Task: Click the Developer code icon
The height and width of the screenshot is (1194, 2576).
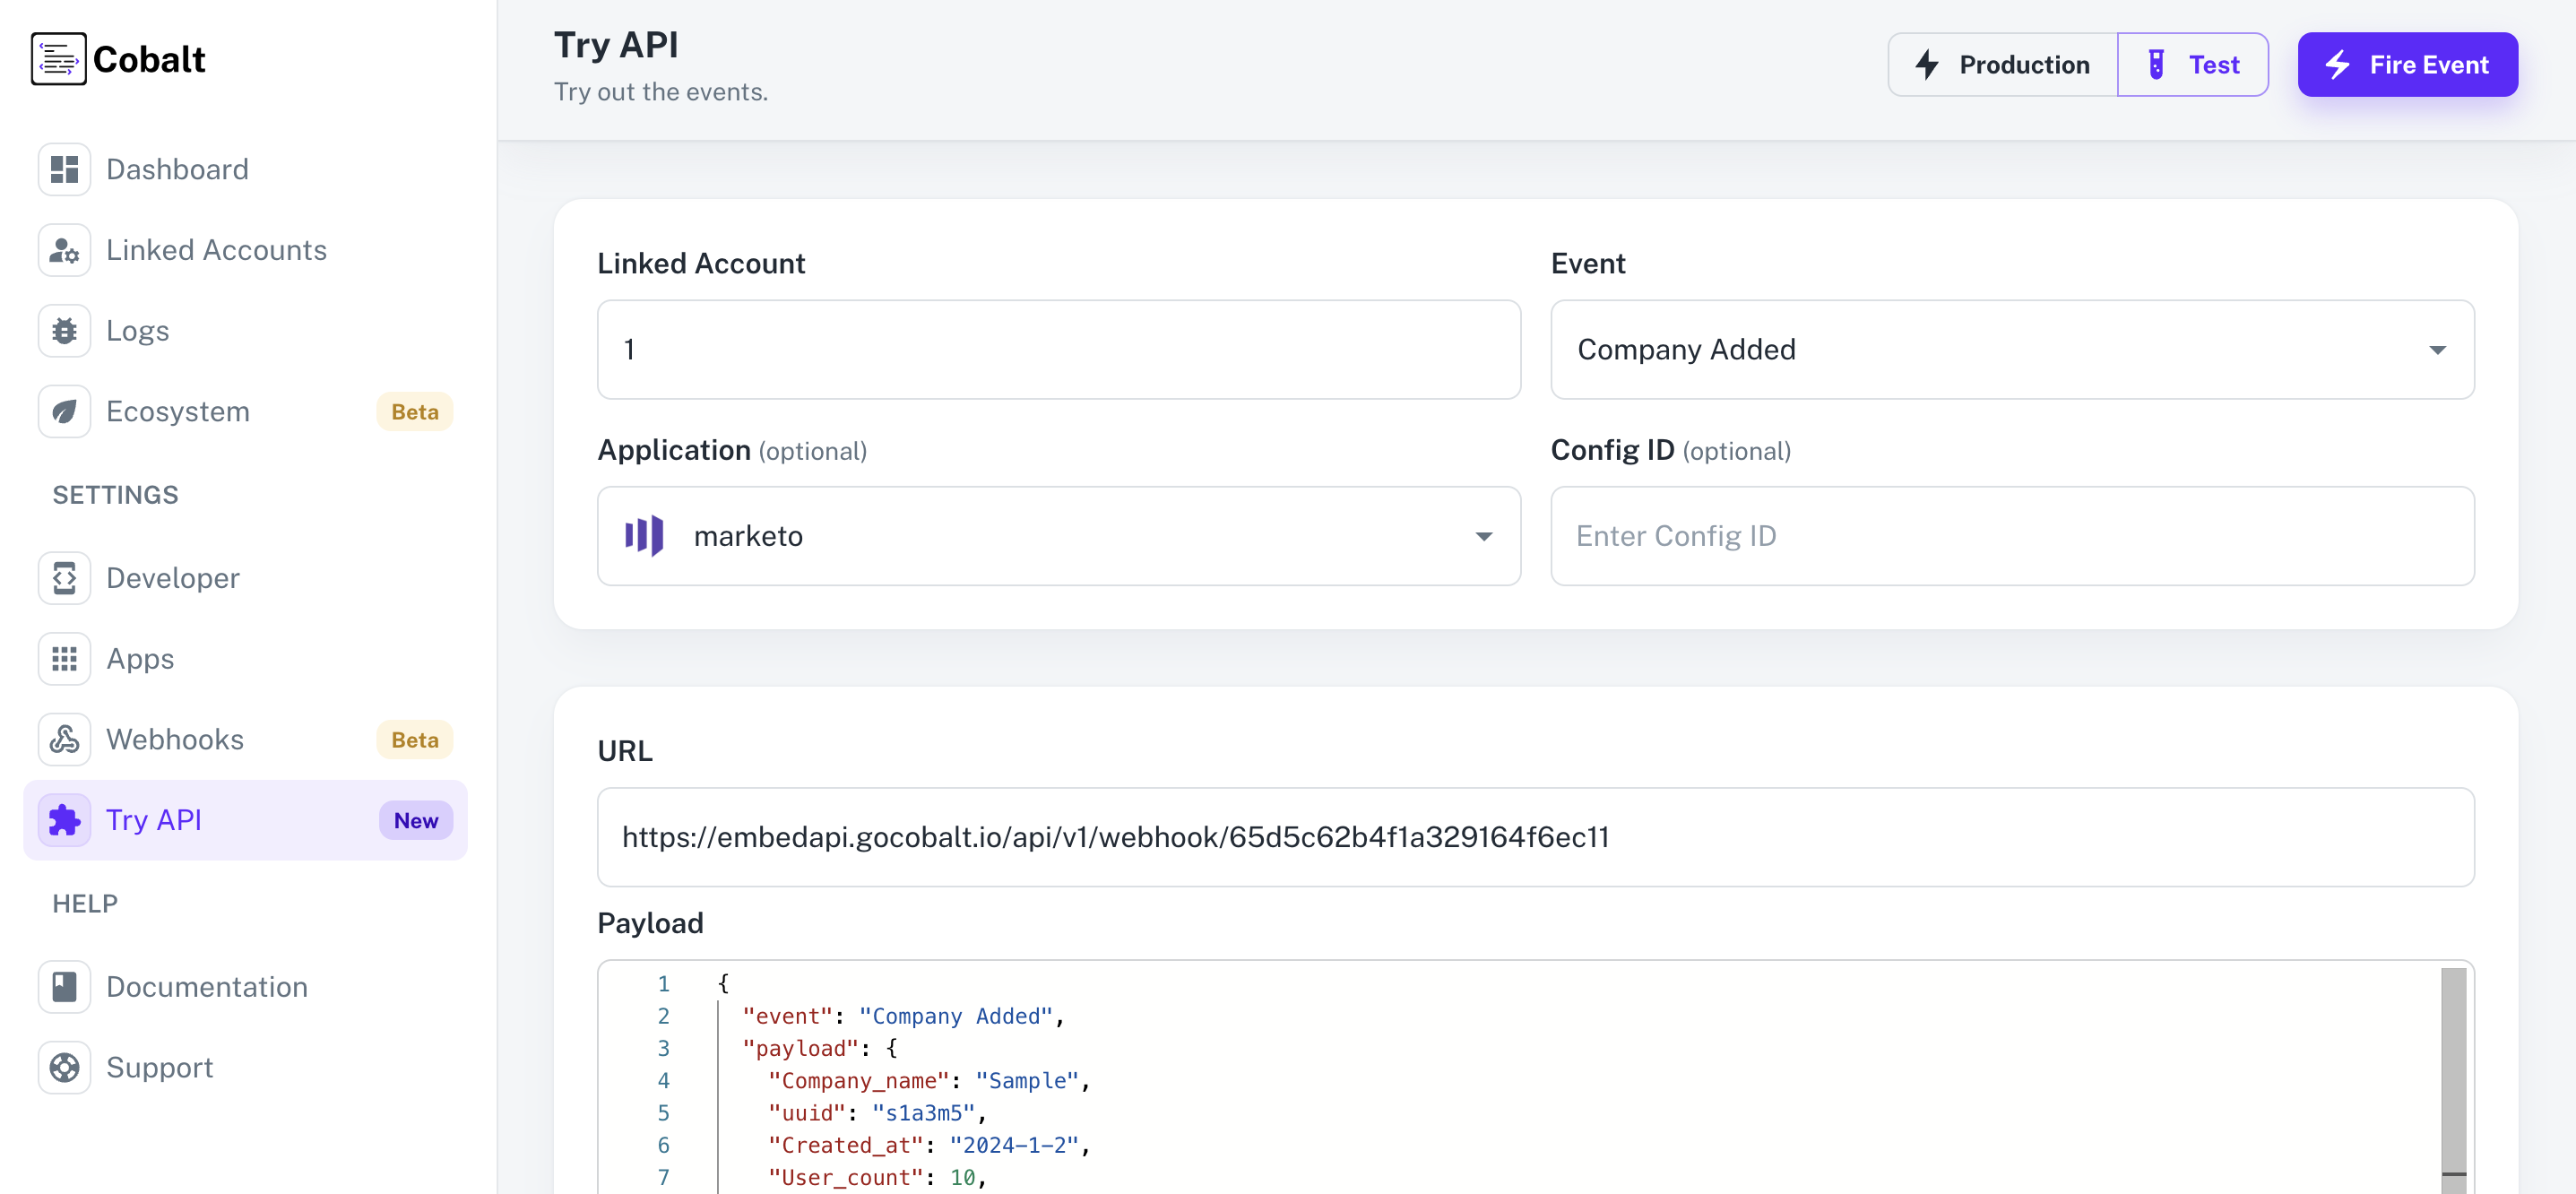Action: 64,578
